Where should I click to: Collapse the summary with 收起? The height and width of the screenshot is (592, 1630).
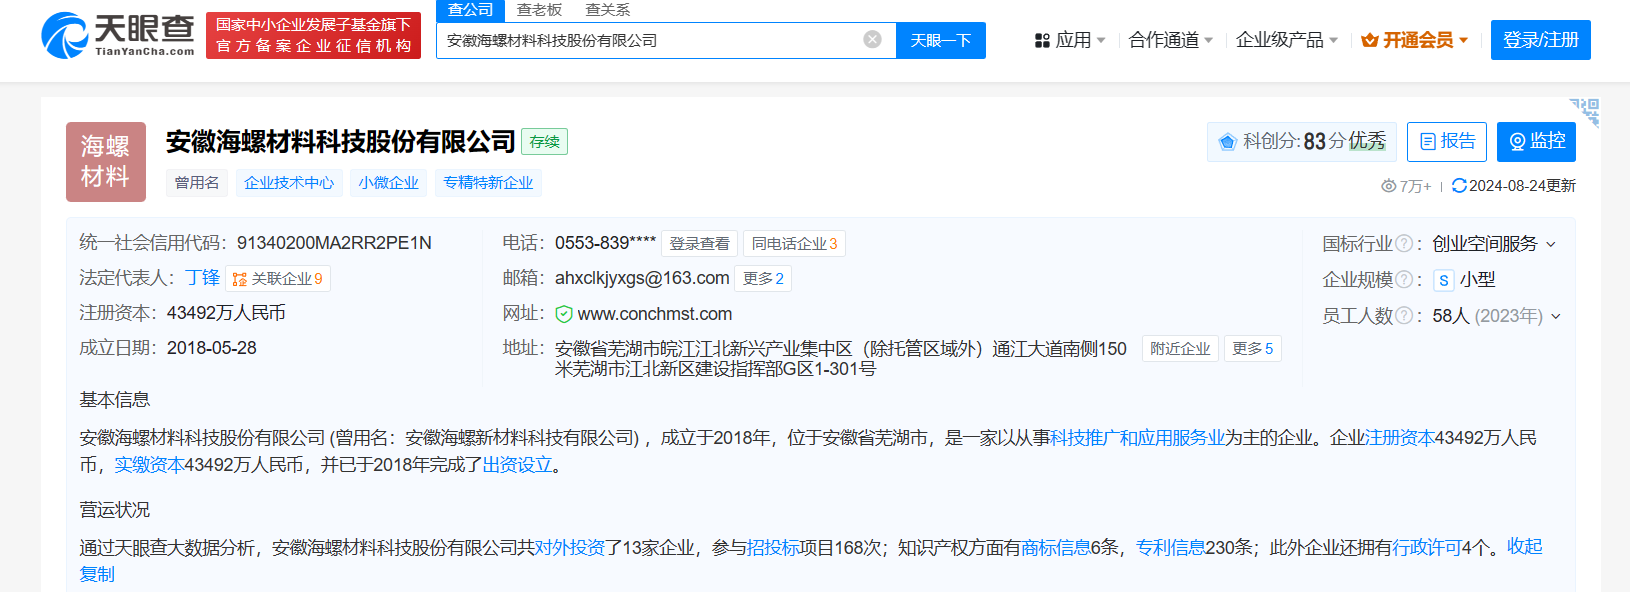click(1525, 547)
